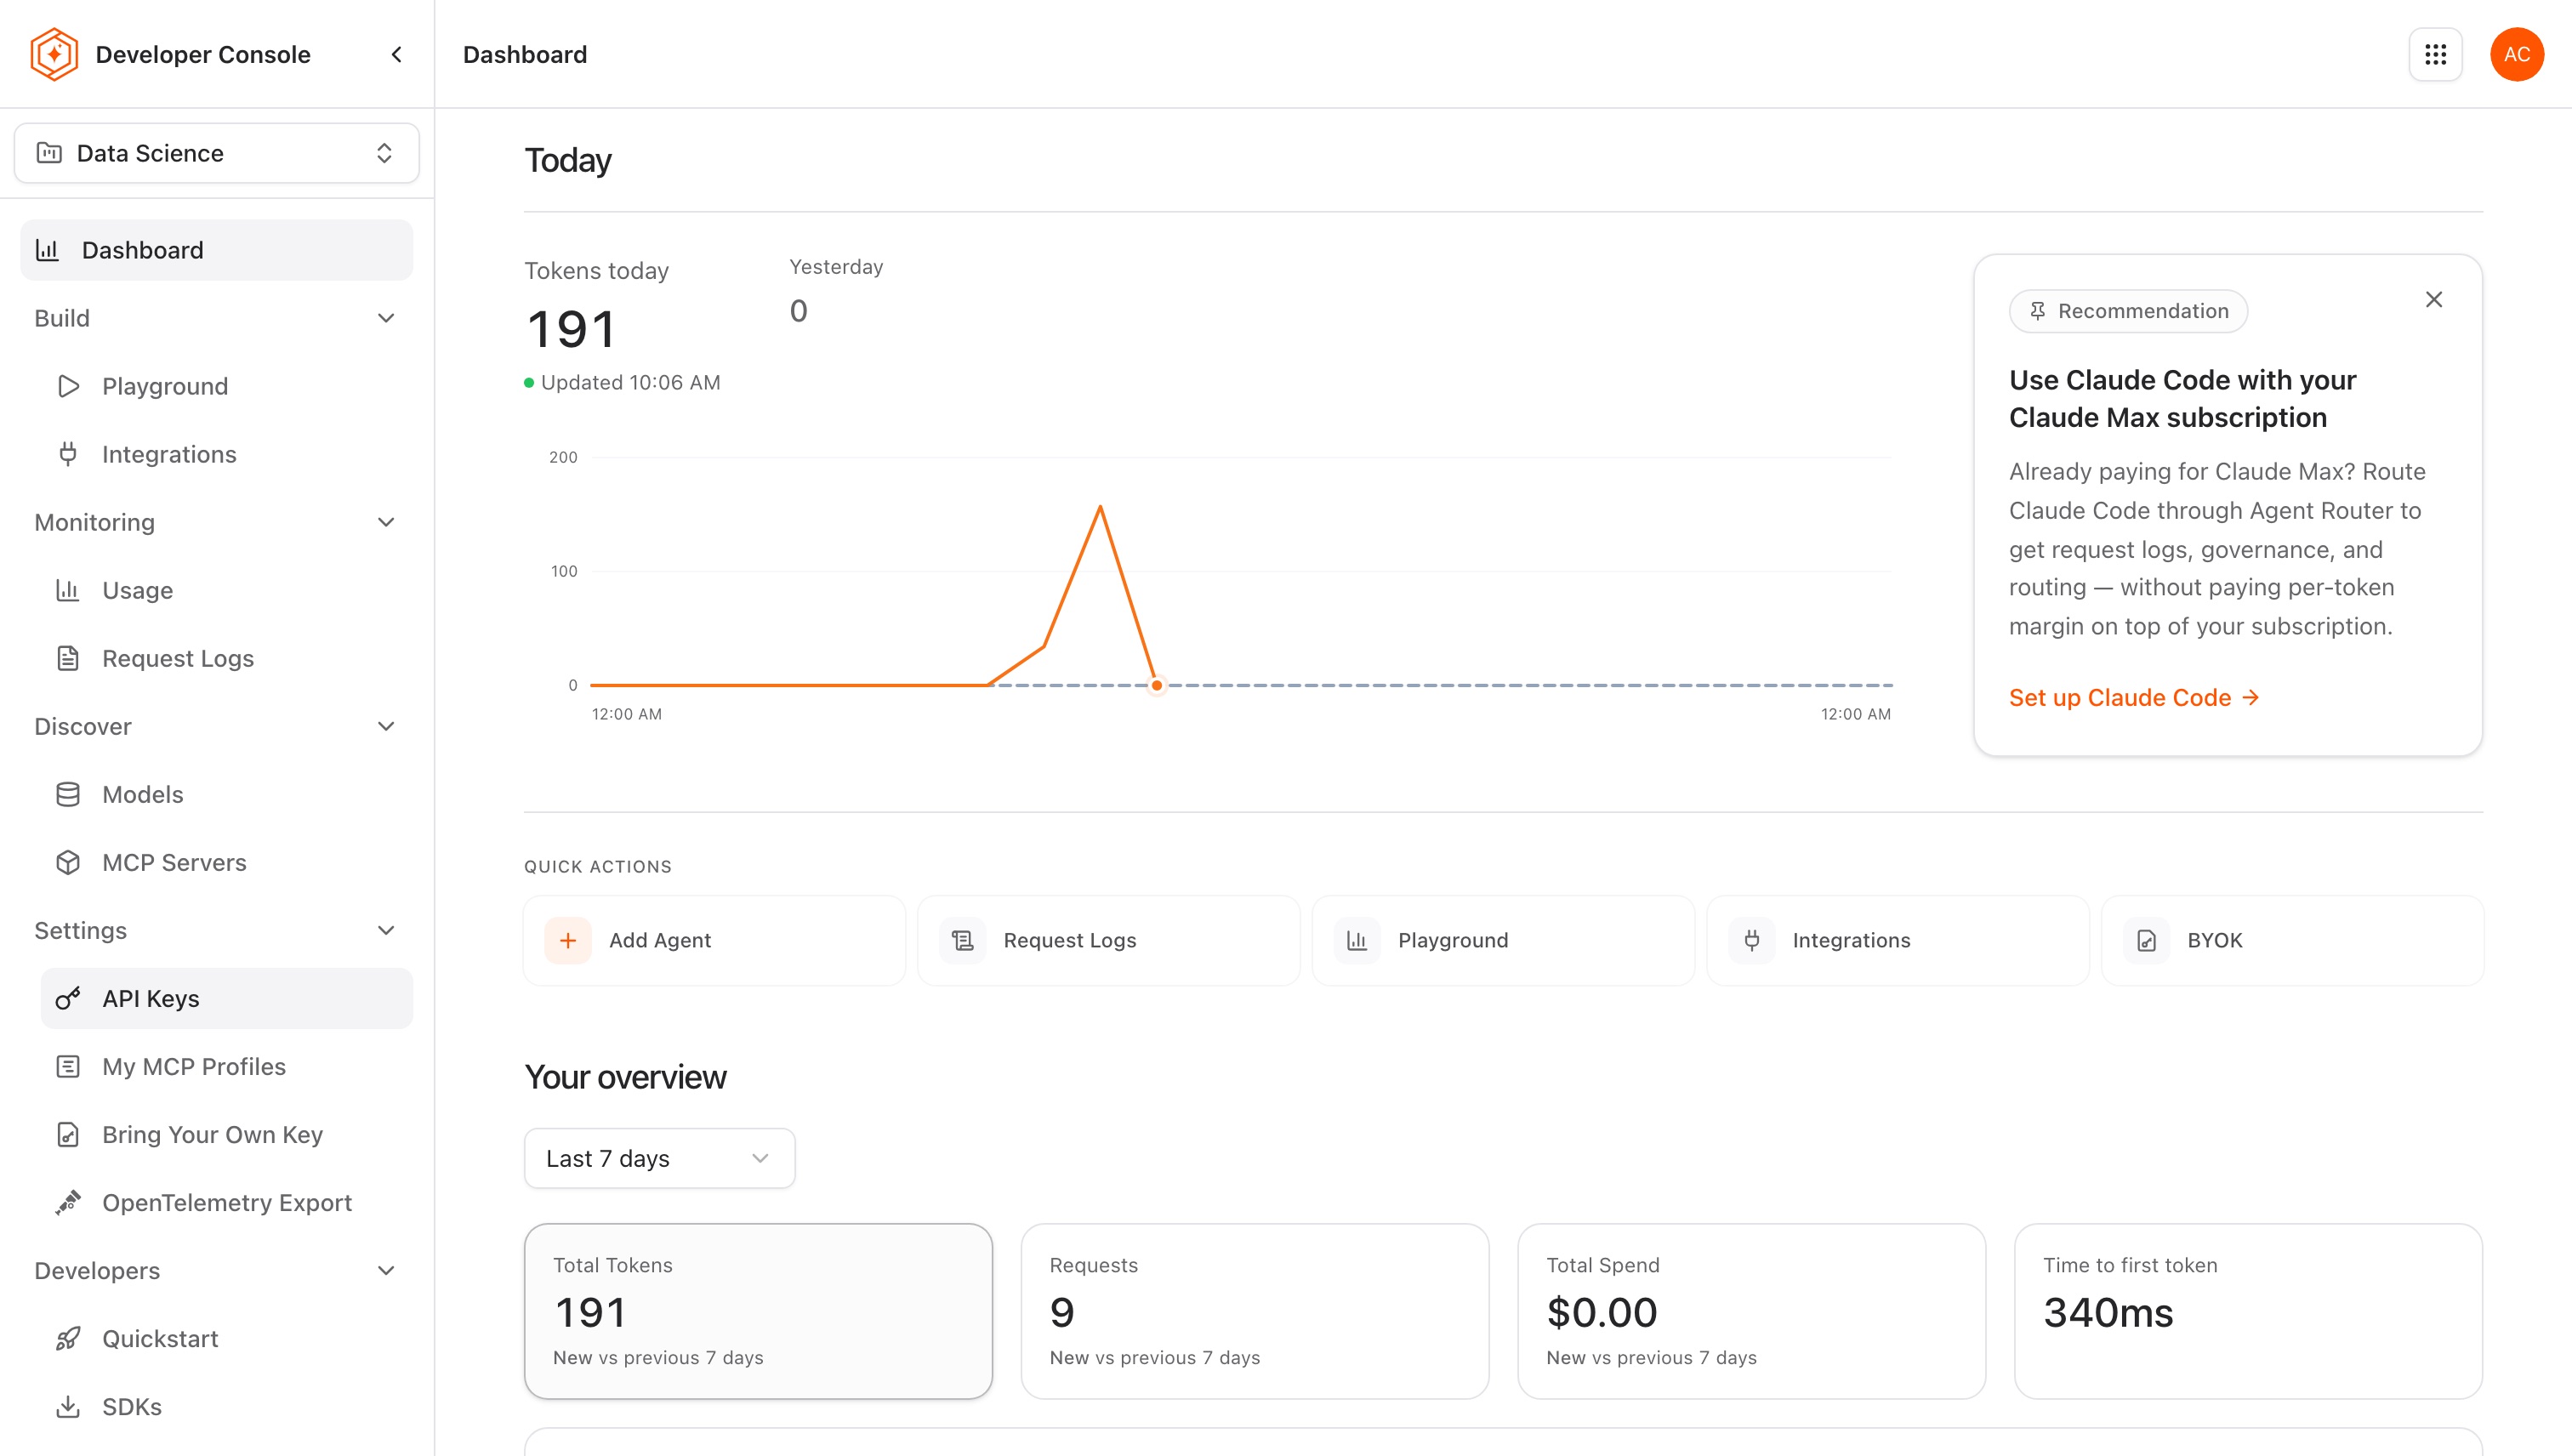Click the BYOK quick action button
Viewport: 2572px width, 1456px height.
[2292, 940]
